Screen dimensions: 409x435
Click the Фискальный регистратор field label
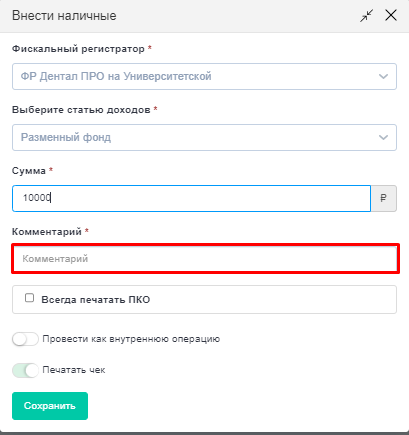click(x=78, y=49)
